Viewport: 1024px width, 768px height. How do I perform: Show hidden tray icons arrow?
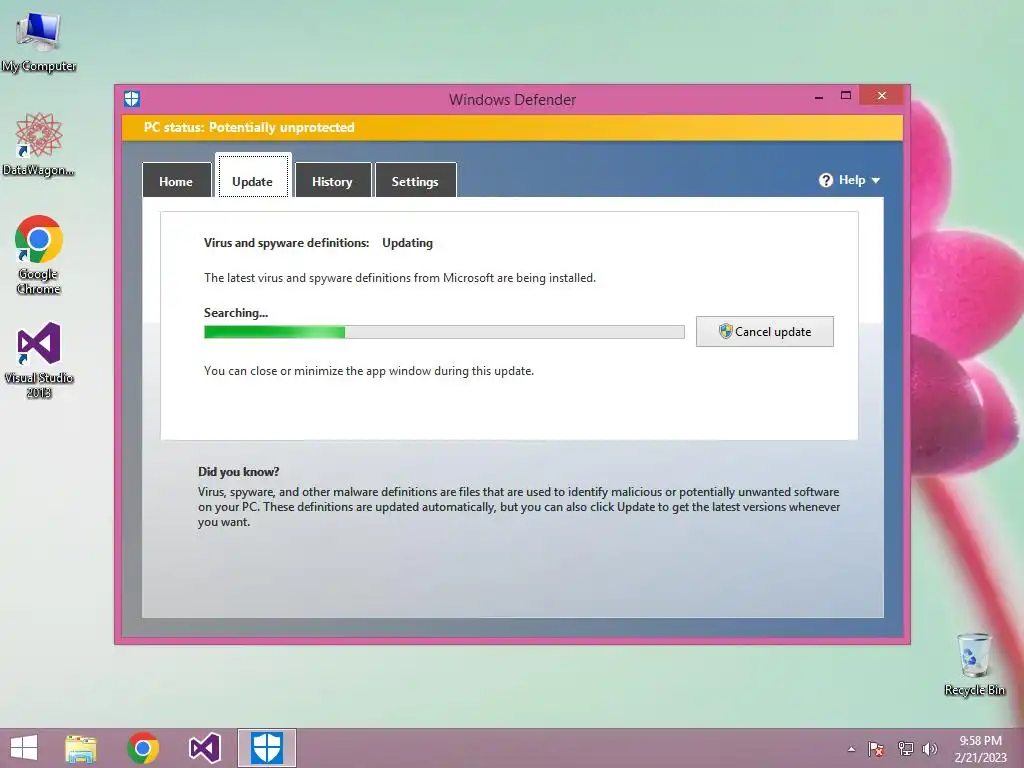pyautogui.click(x=851, y=749)
